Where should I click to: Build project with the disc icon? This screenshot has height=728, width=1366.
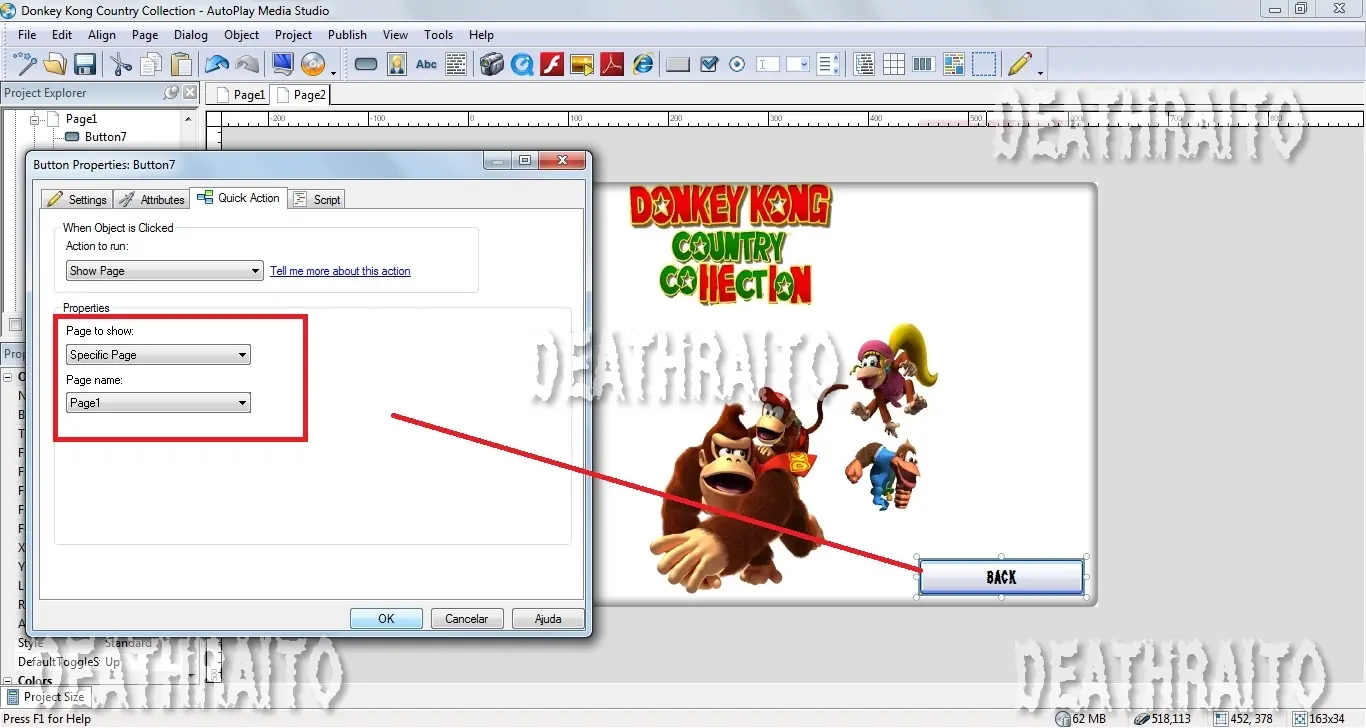313,64
